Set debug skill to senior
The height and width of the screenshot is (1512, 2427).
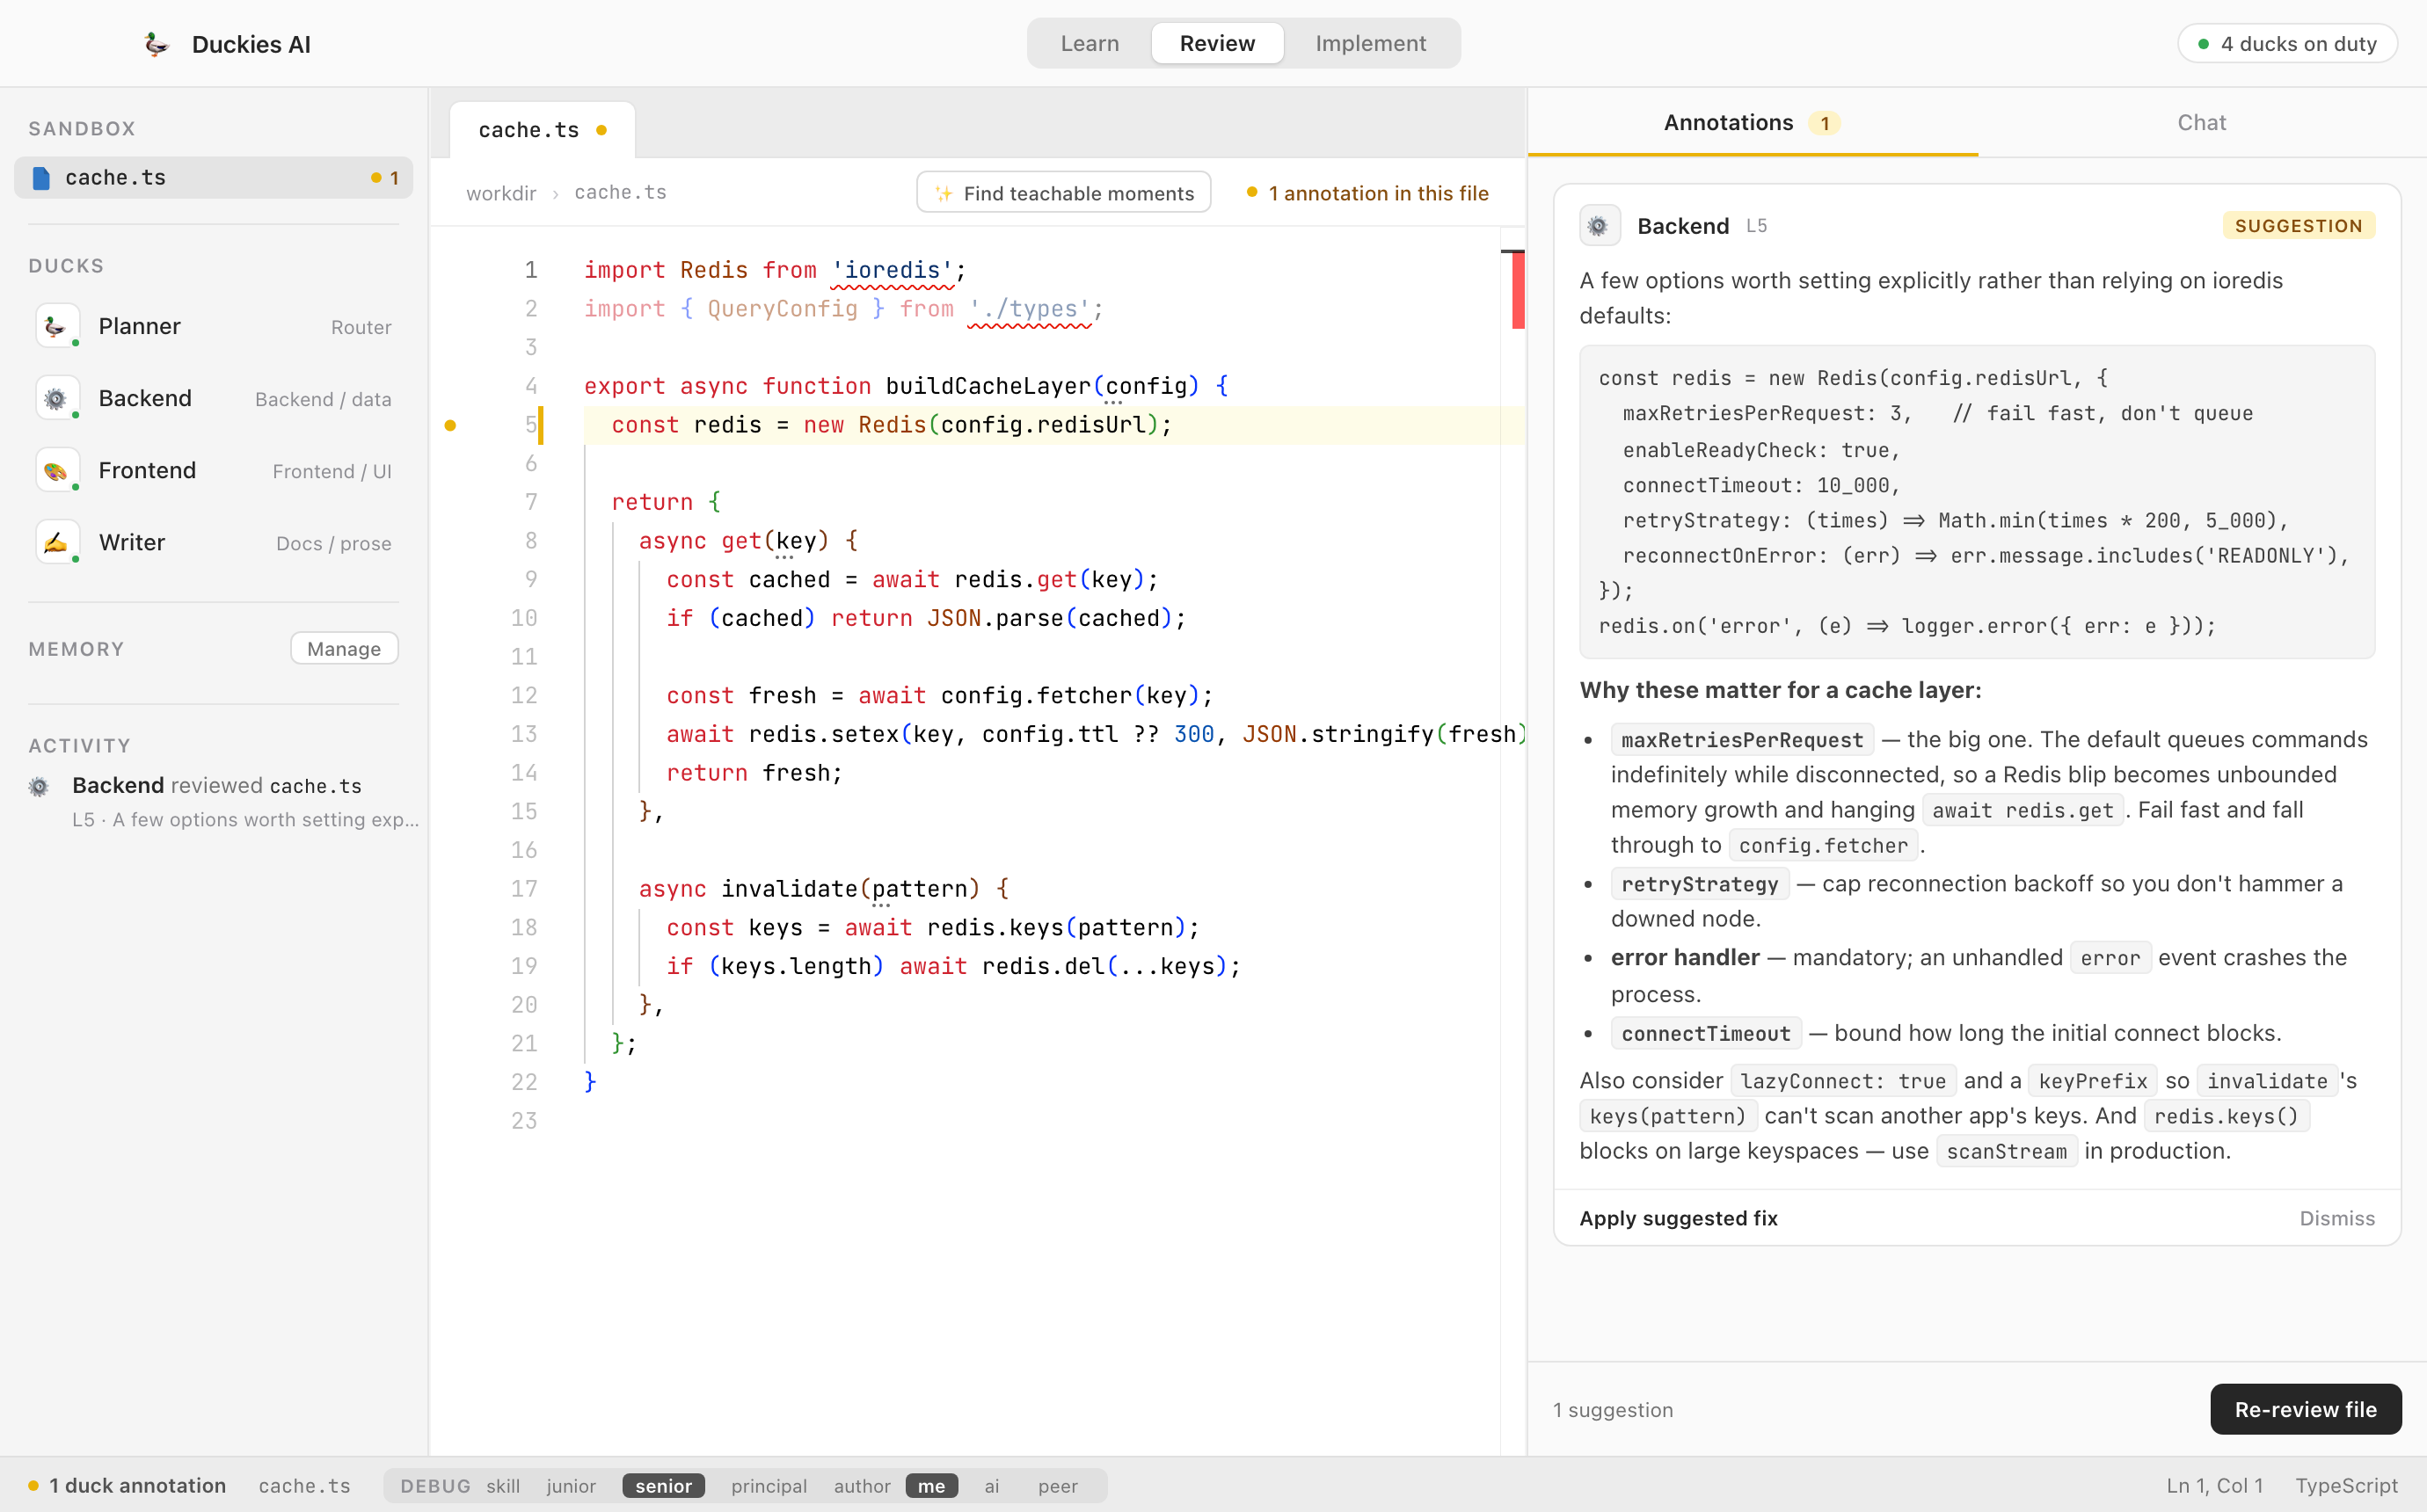pos(663,1486)
